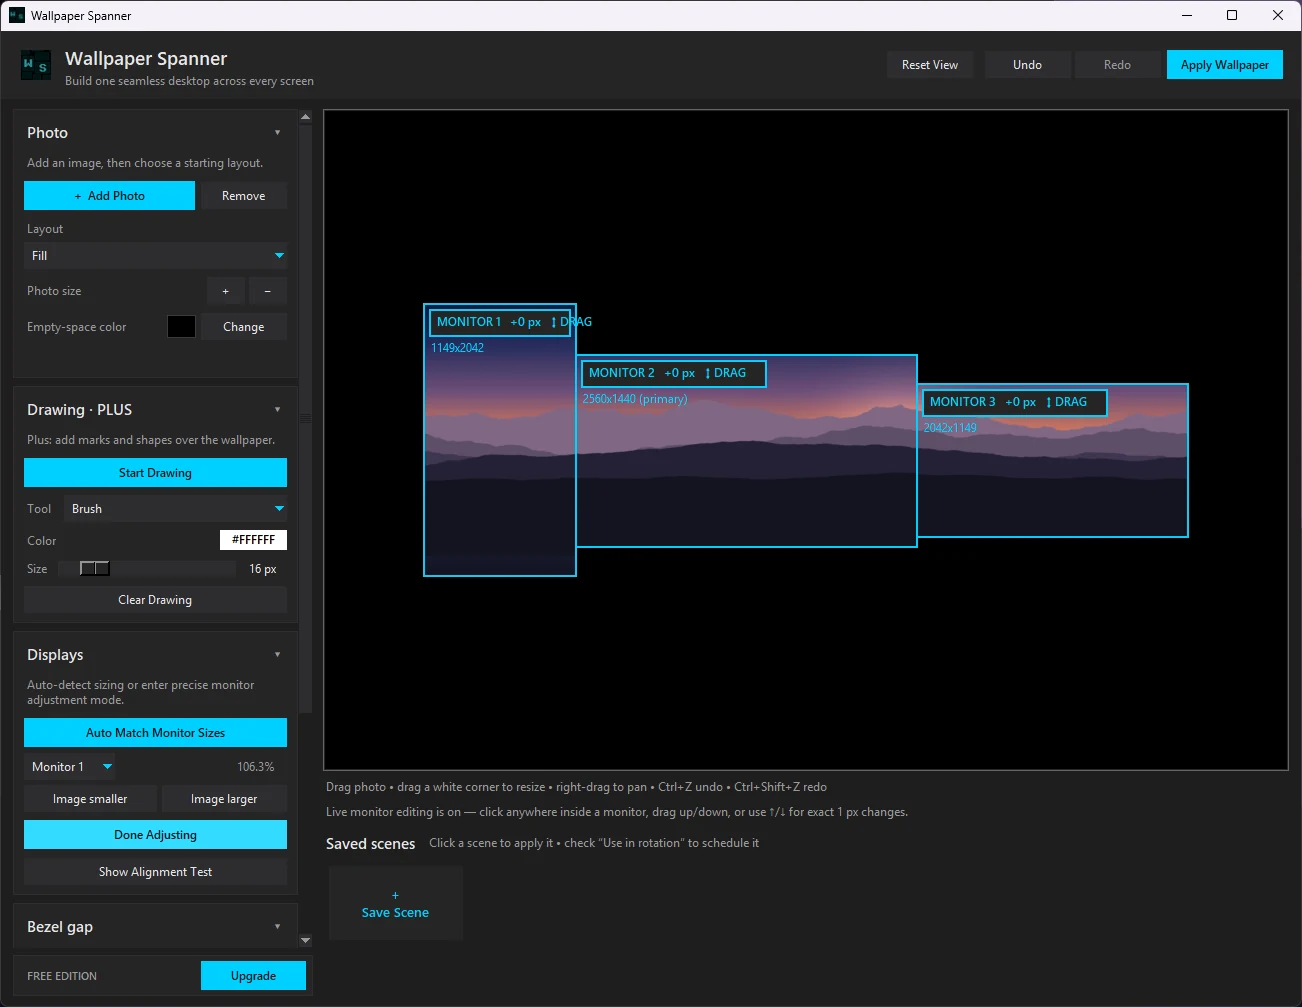The height and width of the screenshot is (1007, 1302).
Task: Increase photo size with plus button
Action: (225, 291)
